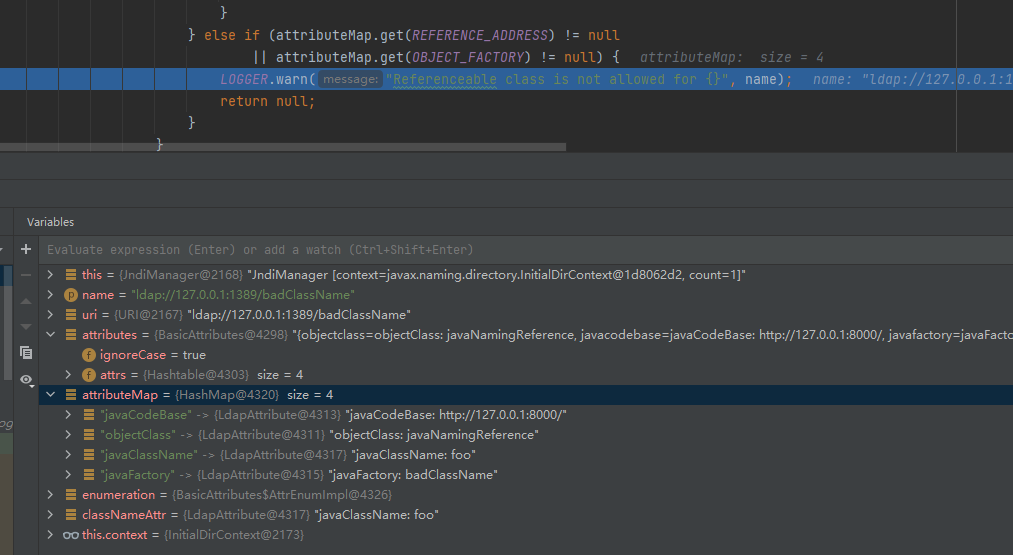Expand the 'enumeration' variable node

(50, 495)
